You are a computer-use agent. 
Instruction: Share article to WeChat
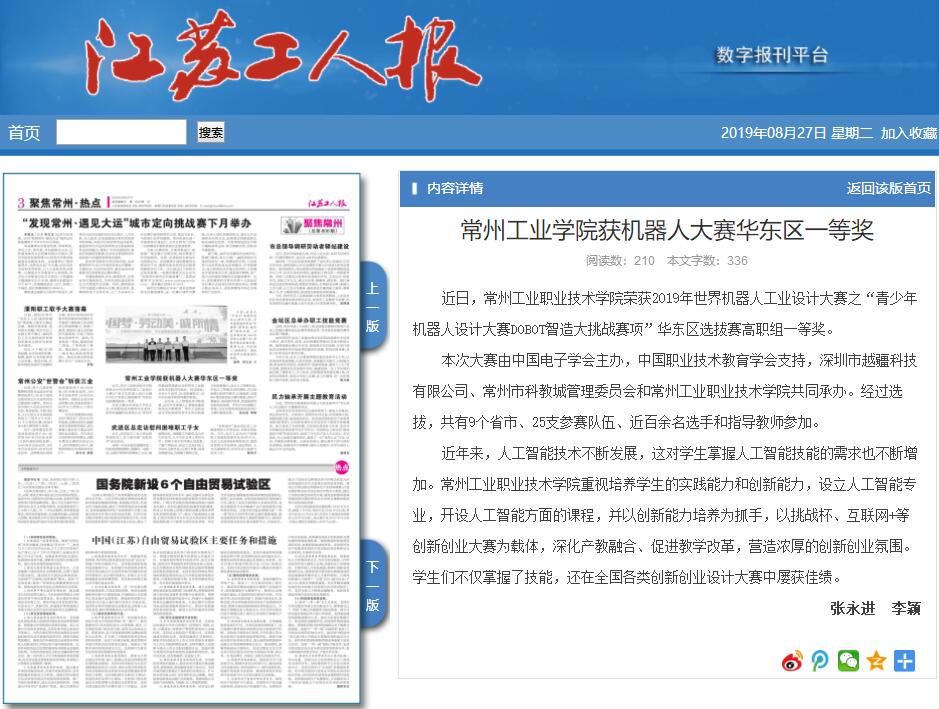coord(848,661)
